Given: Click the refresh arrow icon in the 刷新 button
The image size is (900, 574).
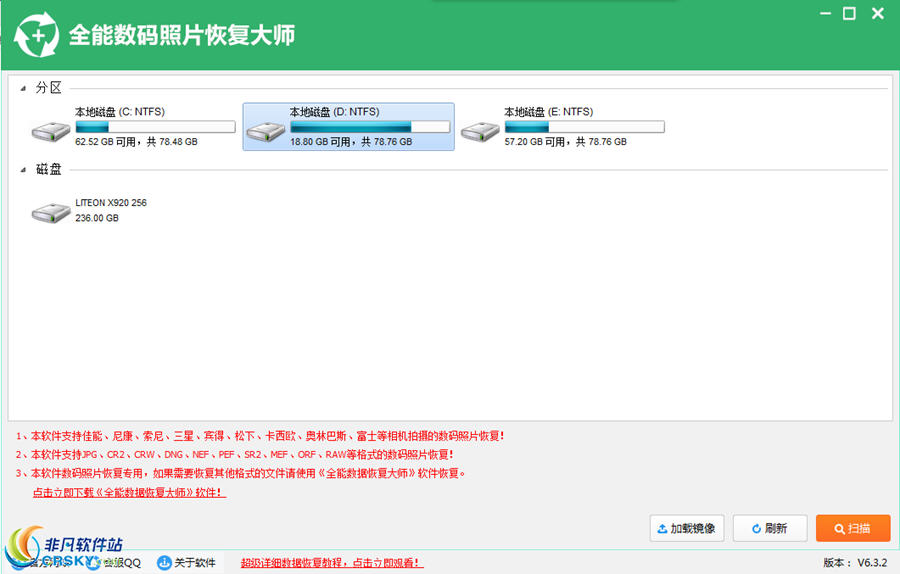Looking at the screenshot, I should pos(757,529).
